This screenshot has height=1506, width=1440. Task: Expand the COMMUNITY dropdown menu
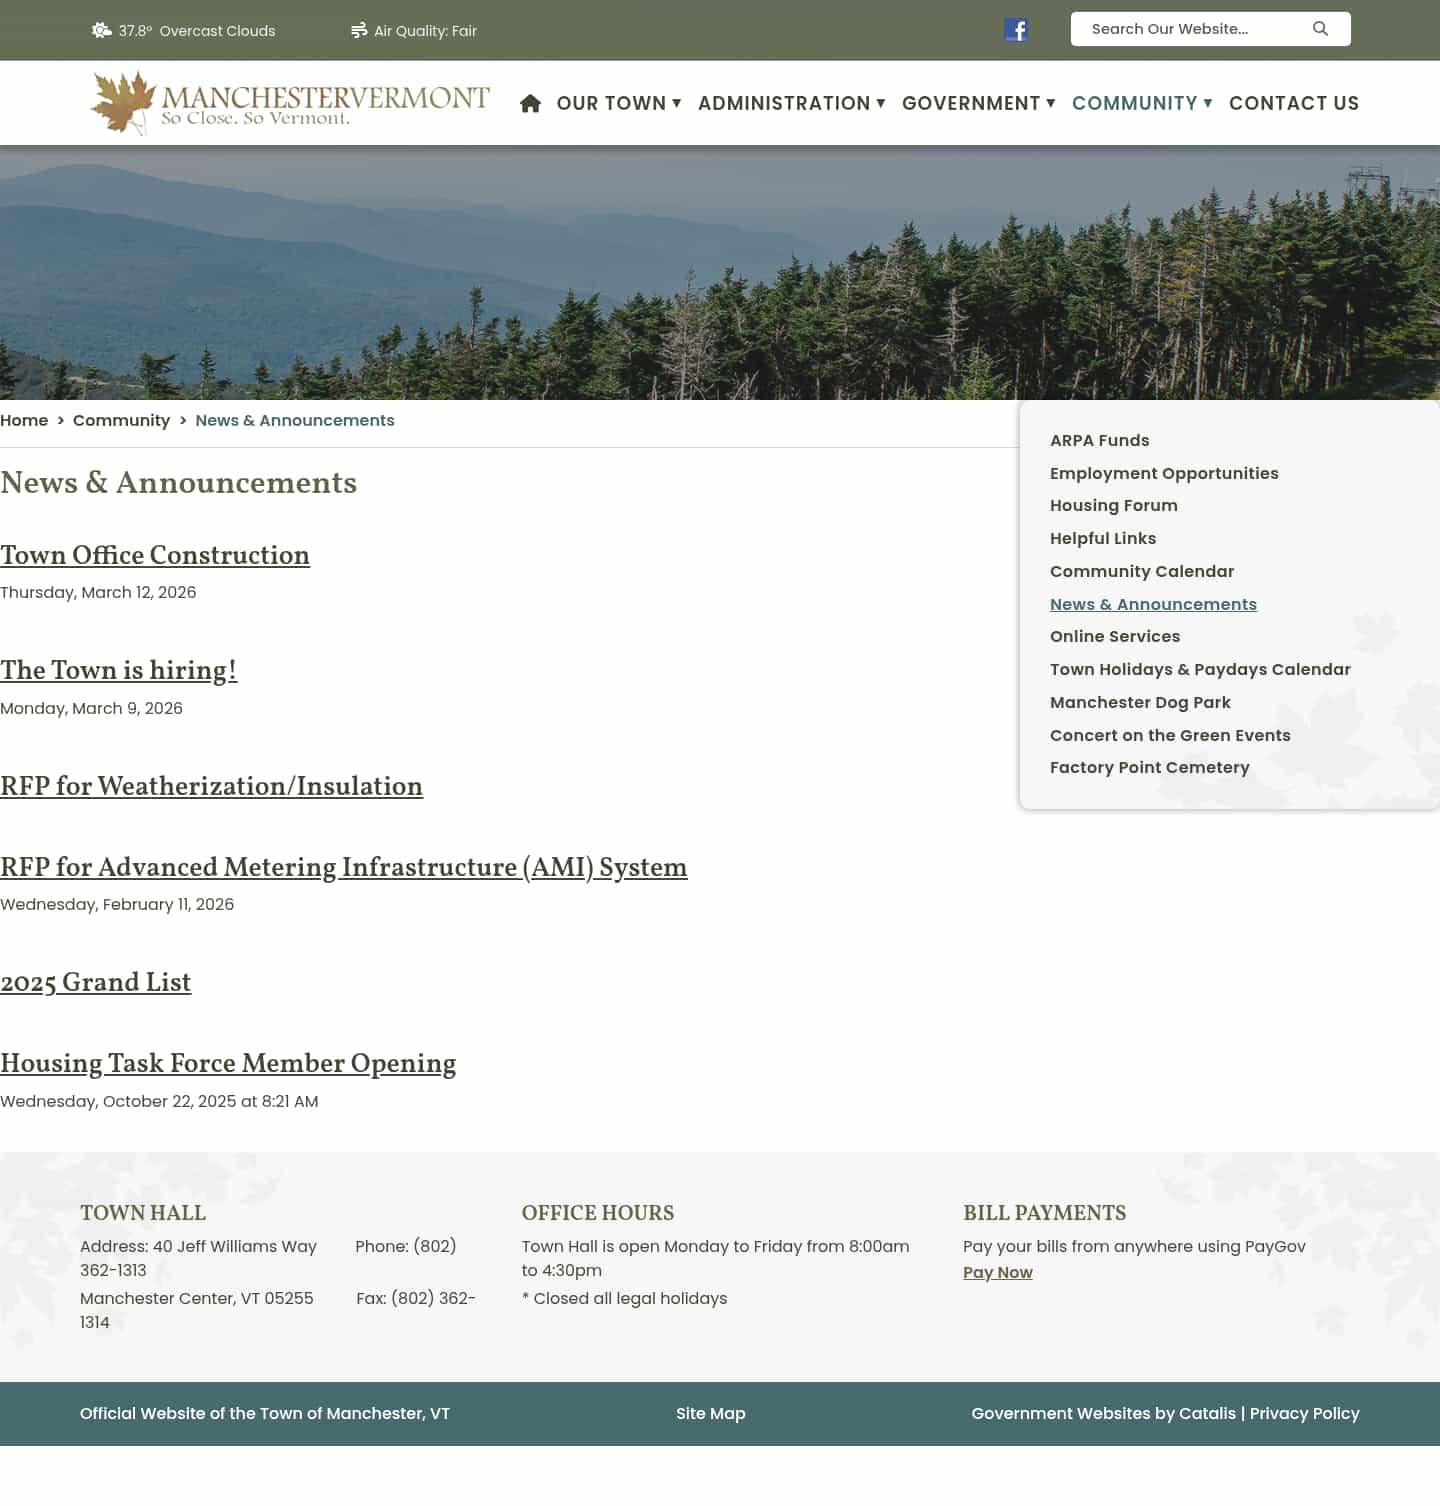click(x=1134, y=103)
